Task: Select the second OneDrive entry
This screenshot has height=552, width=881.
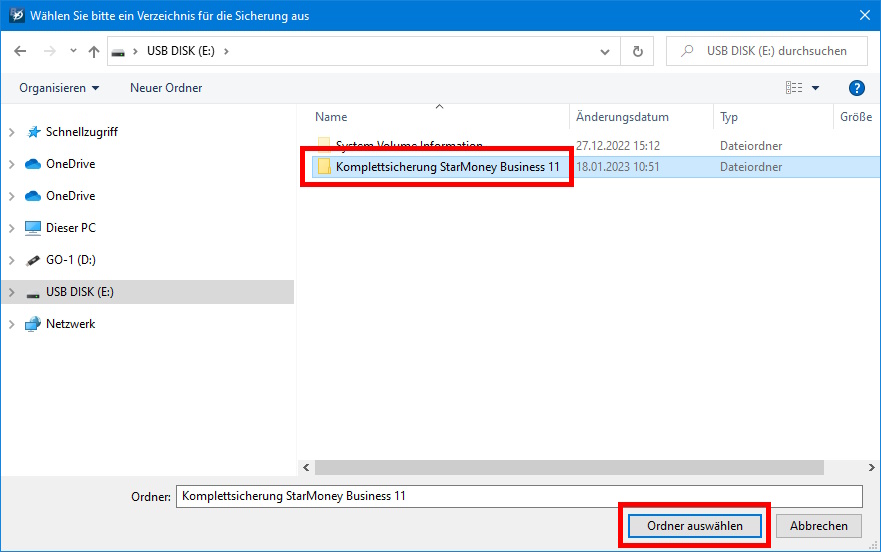Action: 71,196
